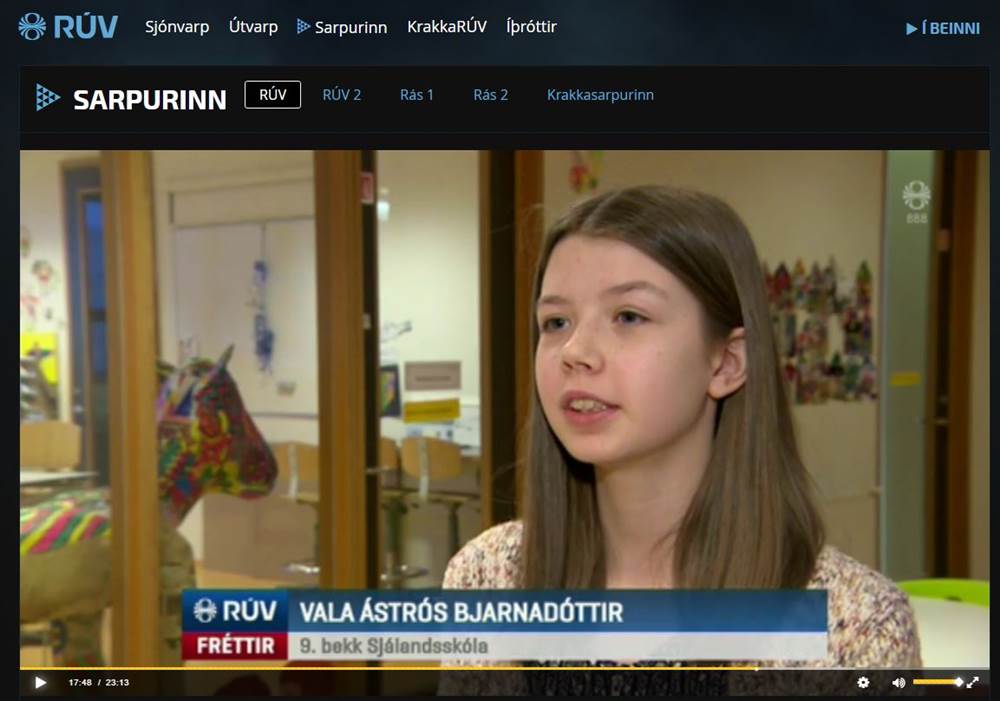
Task: Click the play icon beside Í BEINNI
Action: tap(911, 28)
